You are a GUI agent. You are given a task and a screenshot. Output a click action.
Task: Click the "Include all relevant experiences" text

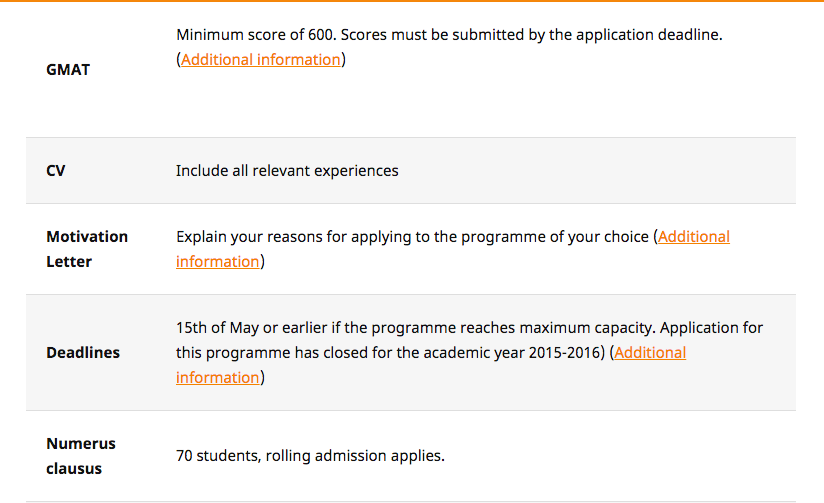tap(287, 171)
